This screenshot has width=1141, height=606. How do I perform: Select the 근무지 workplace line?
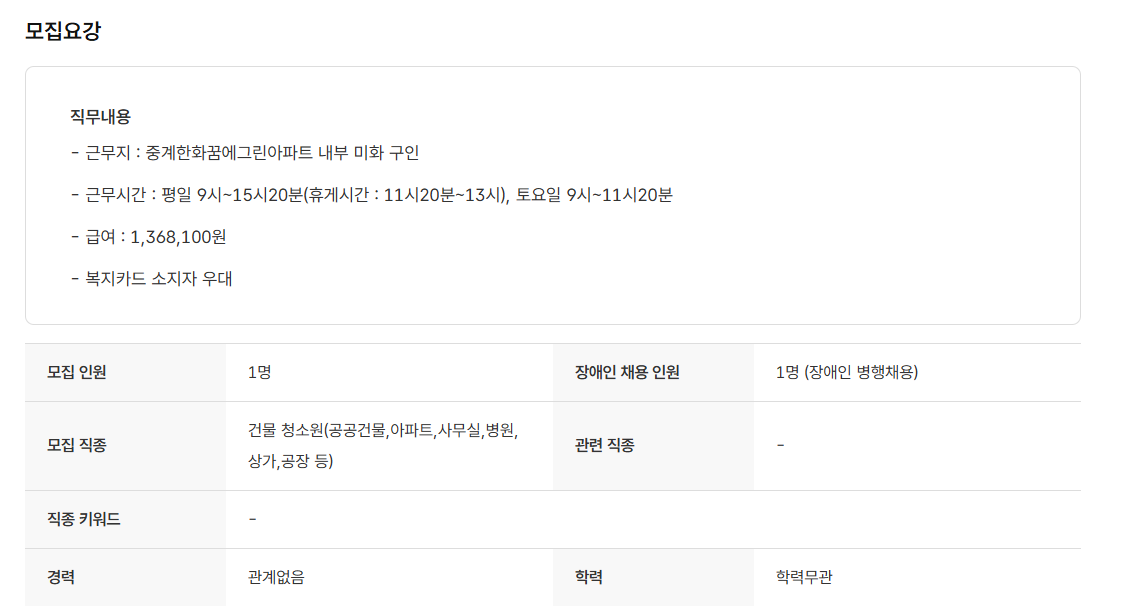(245, 153)
